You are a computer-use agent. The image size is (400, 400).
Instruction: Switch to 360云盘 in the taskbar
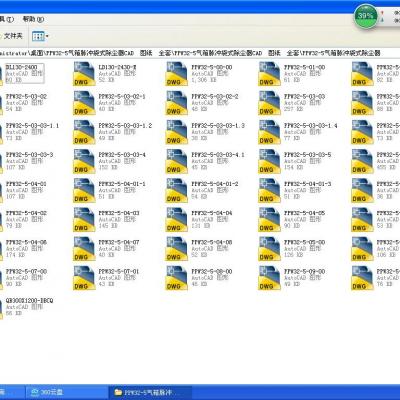67,392
